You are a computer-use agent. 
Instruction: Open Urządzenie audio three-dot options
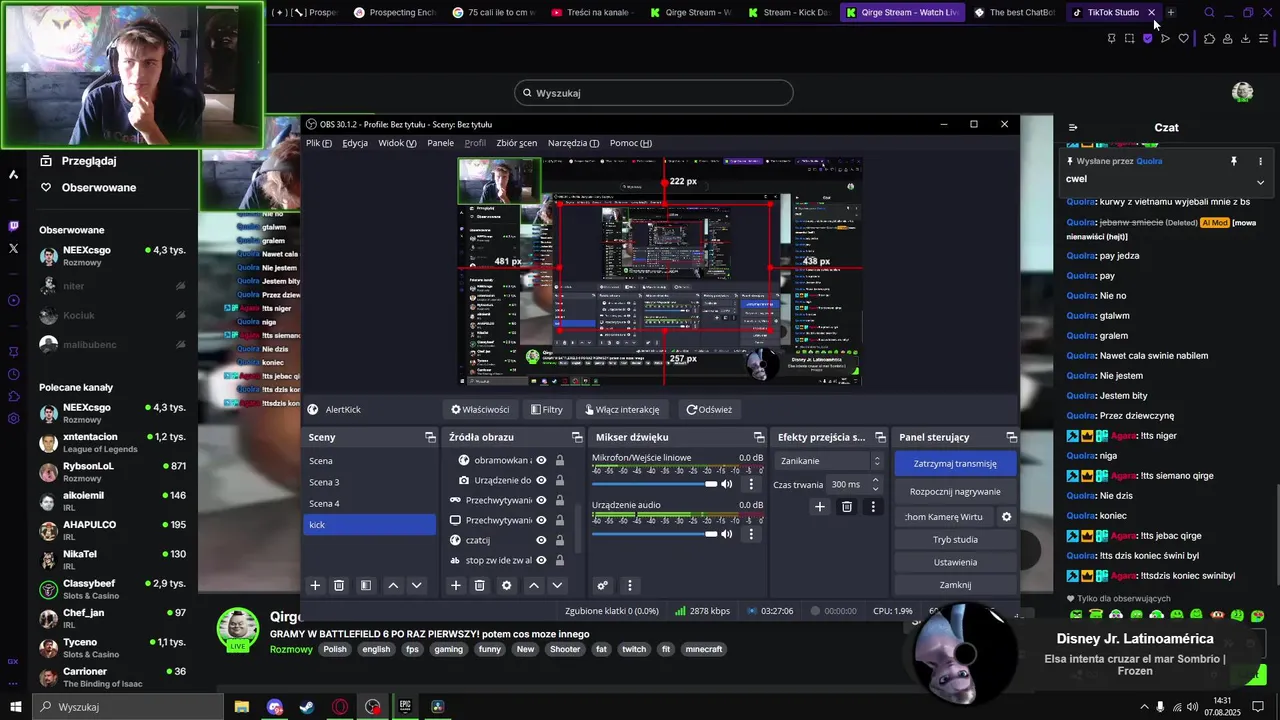coord(751,534)
